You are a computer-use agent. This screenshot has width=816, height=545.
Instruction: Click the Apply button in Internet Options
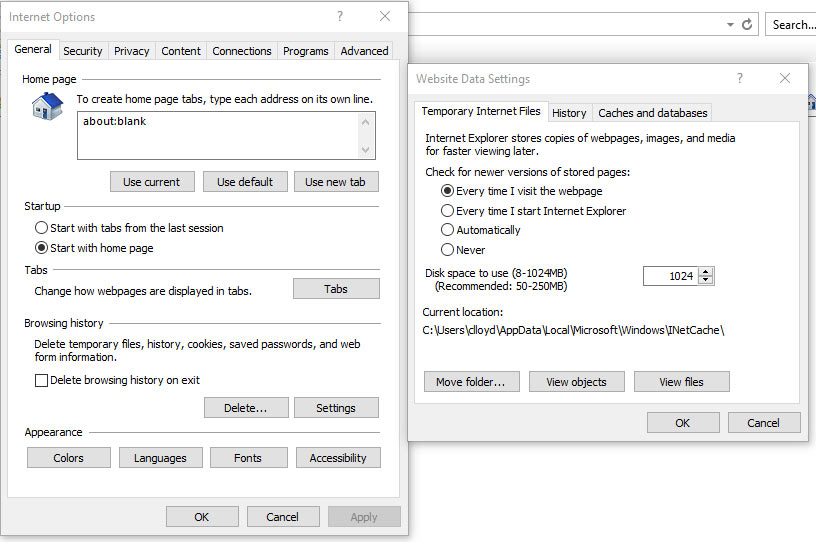[x=364, y=517]
